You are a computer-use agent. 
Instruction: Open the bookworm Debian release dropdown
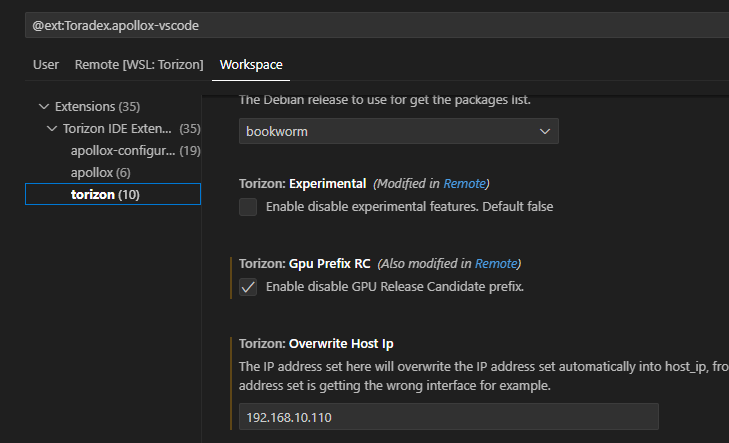(x=398, y=132)
